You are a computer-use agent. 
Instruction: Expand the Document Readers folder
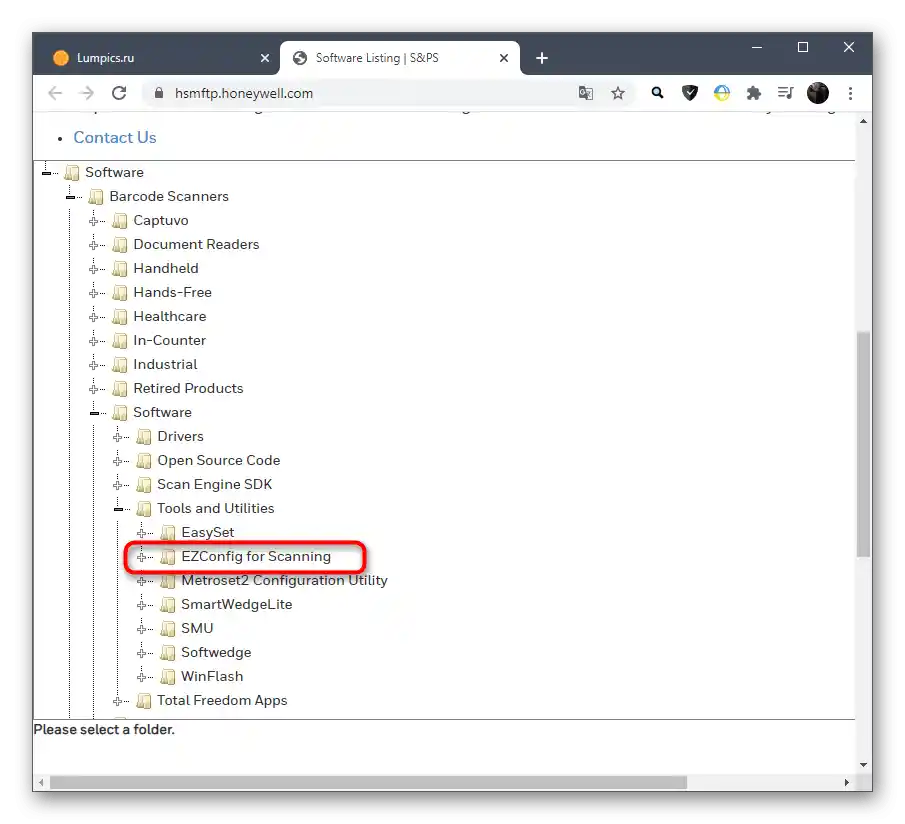click(94, 245)
